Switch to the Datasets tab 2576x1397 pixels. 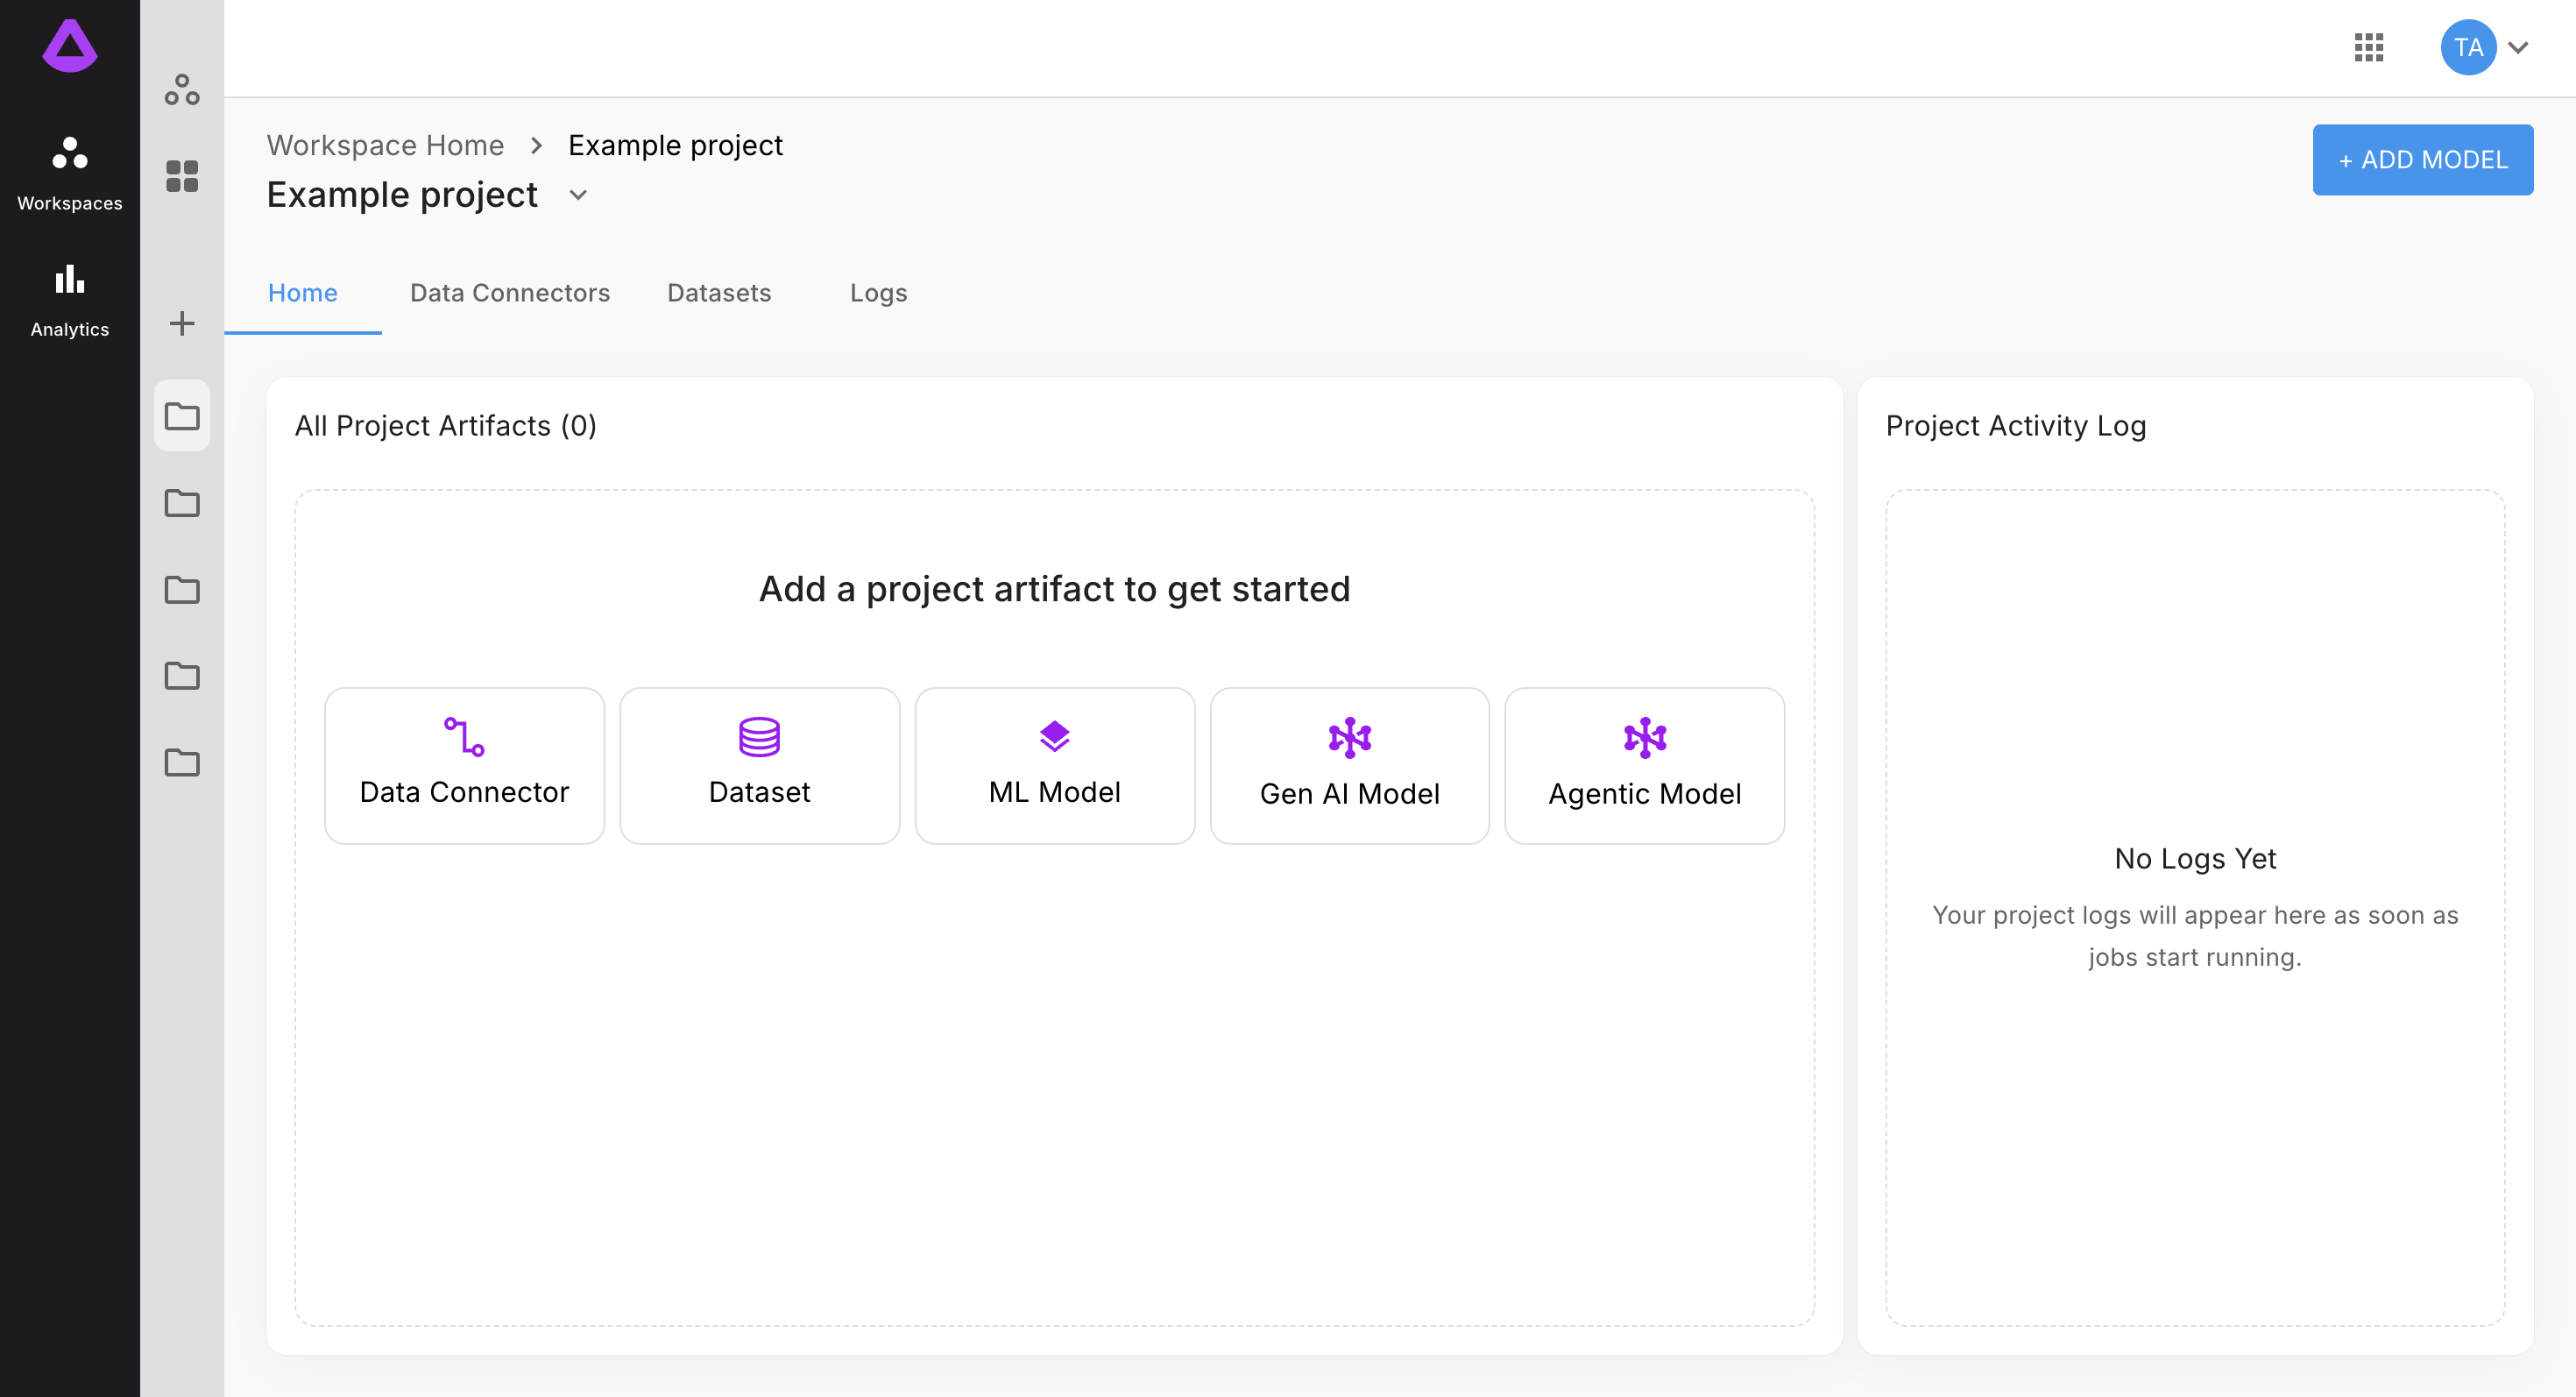[x=719, y=293]
